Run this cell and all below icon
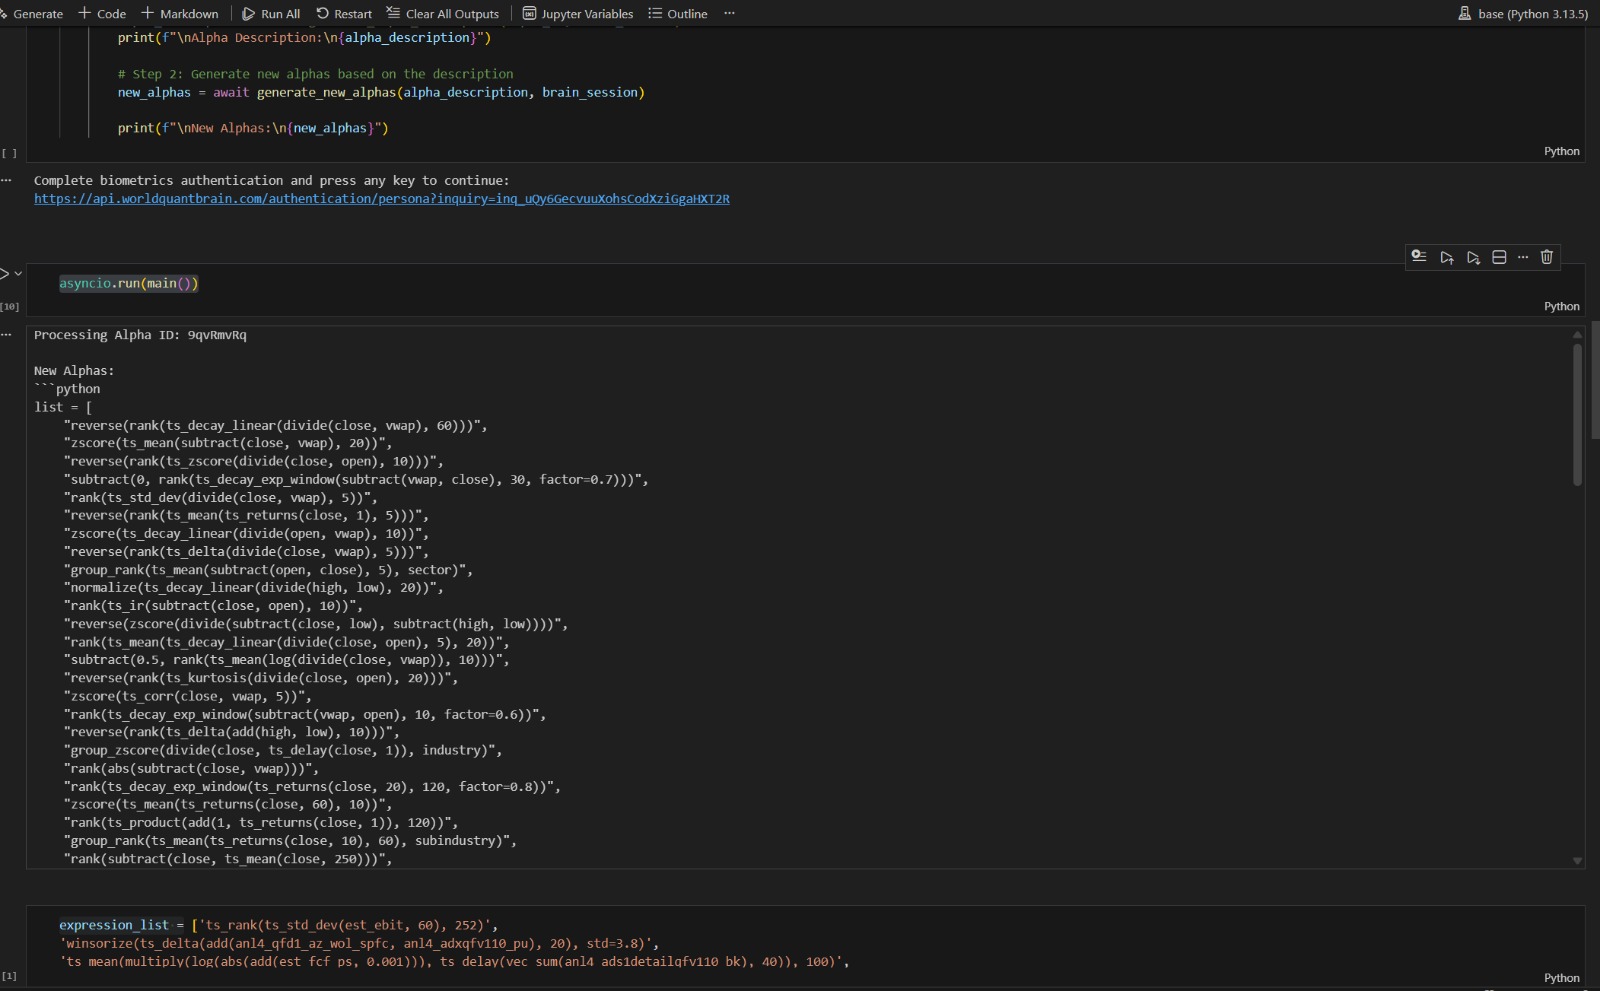1600x991 pixels. tap(1473, 257)
